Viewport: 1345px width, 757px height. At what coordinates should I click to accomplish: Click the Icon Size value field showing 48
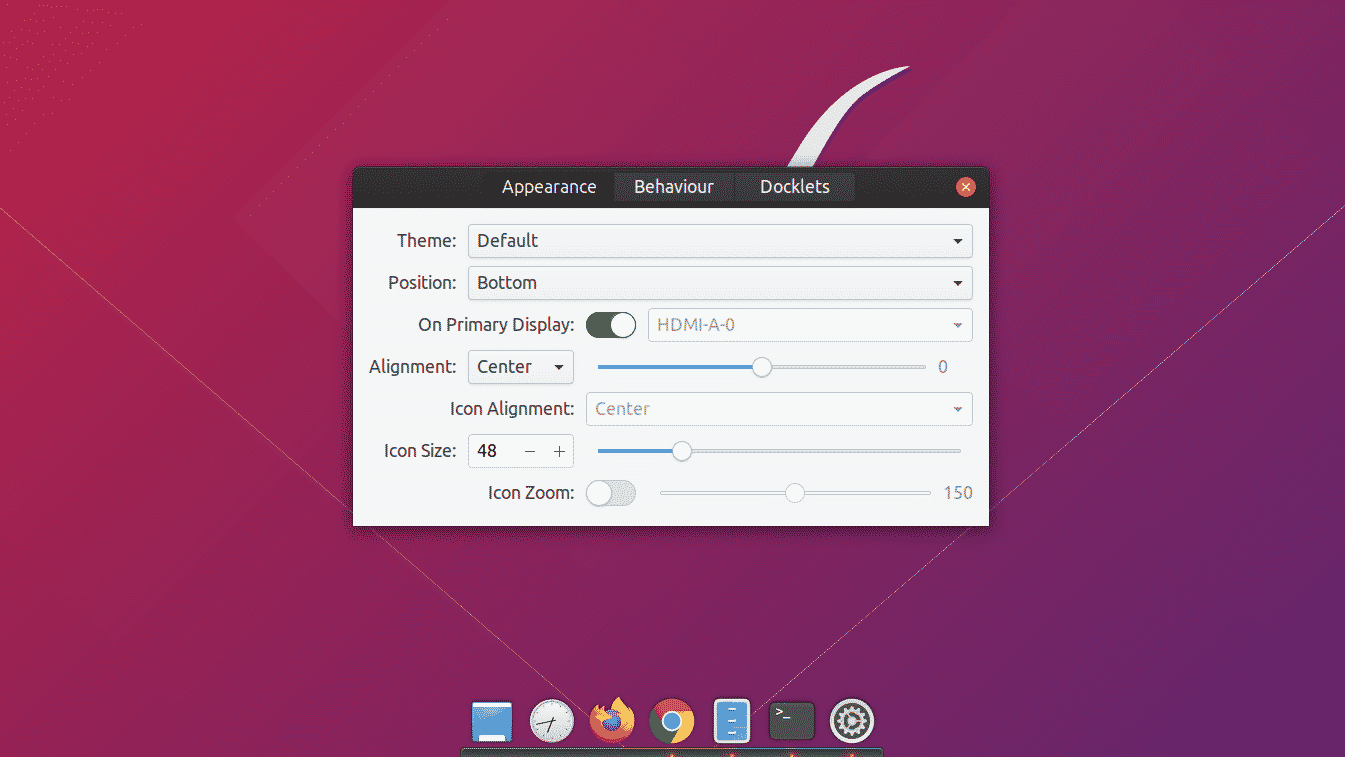pyautogui.click(x=492, y=451)
